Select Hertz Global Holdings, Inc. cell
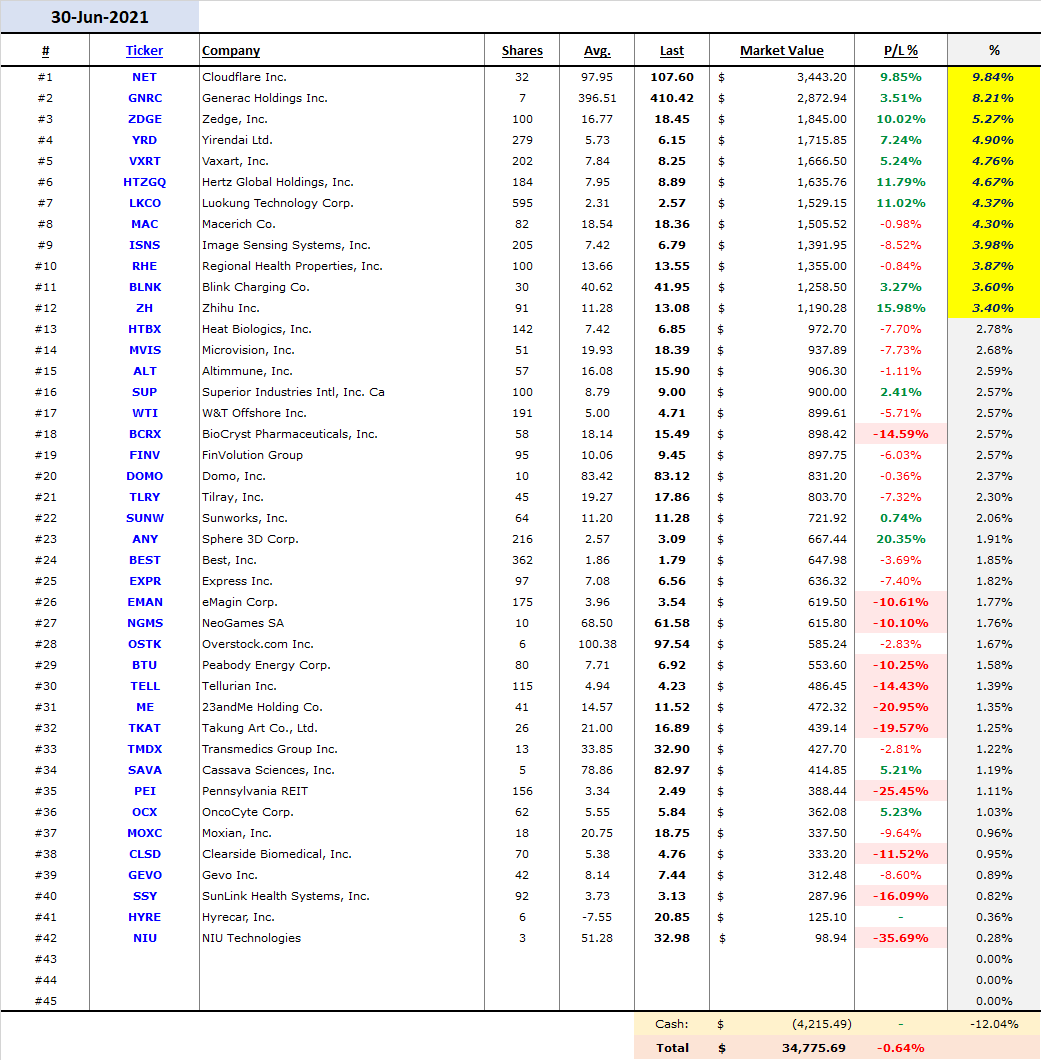 [342, 182]
